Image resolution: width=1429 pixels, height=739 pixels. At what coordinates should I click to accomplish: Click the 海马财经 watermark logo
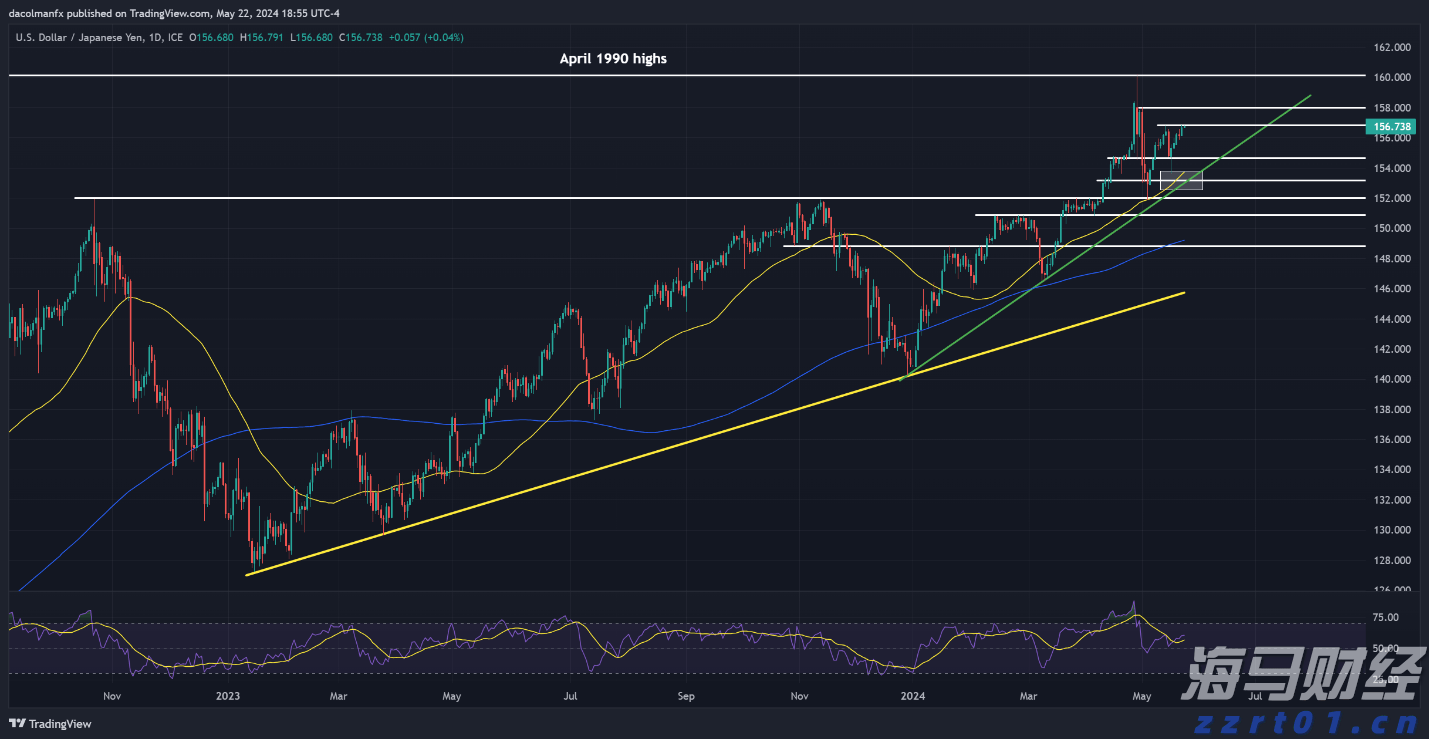click(1300, 680)
